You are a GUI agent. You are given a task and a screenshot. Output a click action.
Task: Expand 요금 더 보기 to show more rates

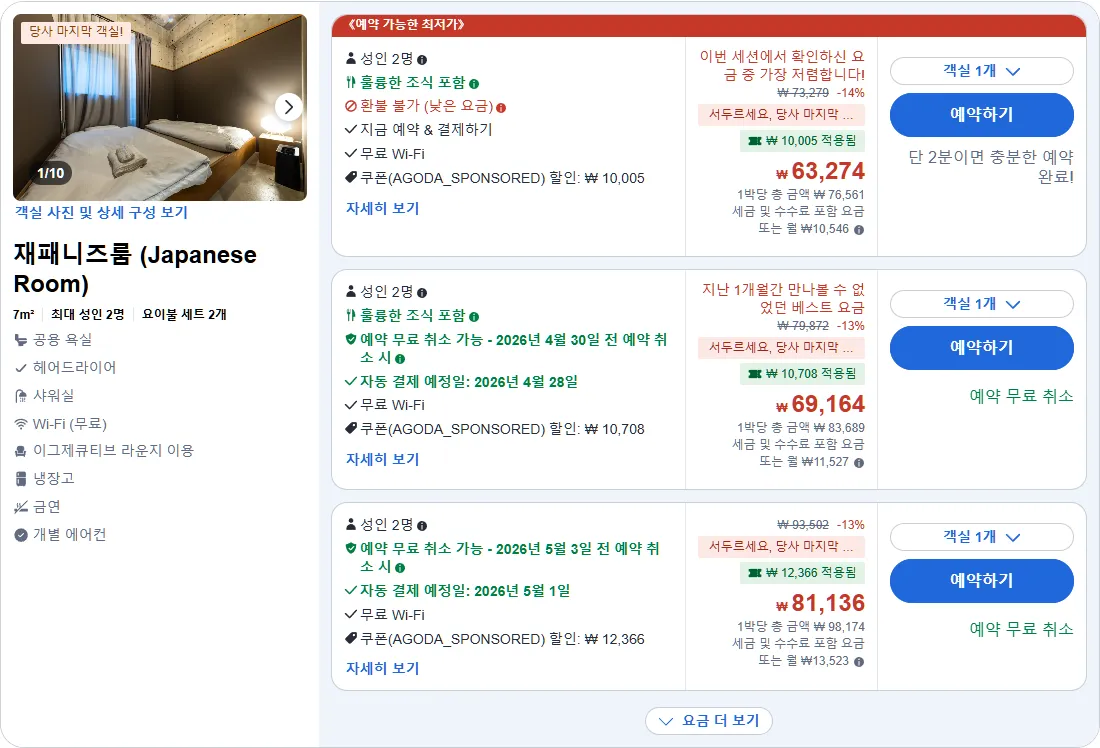click(x=709, y=721)
